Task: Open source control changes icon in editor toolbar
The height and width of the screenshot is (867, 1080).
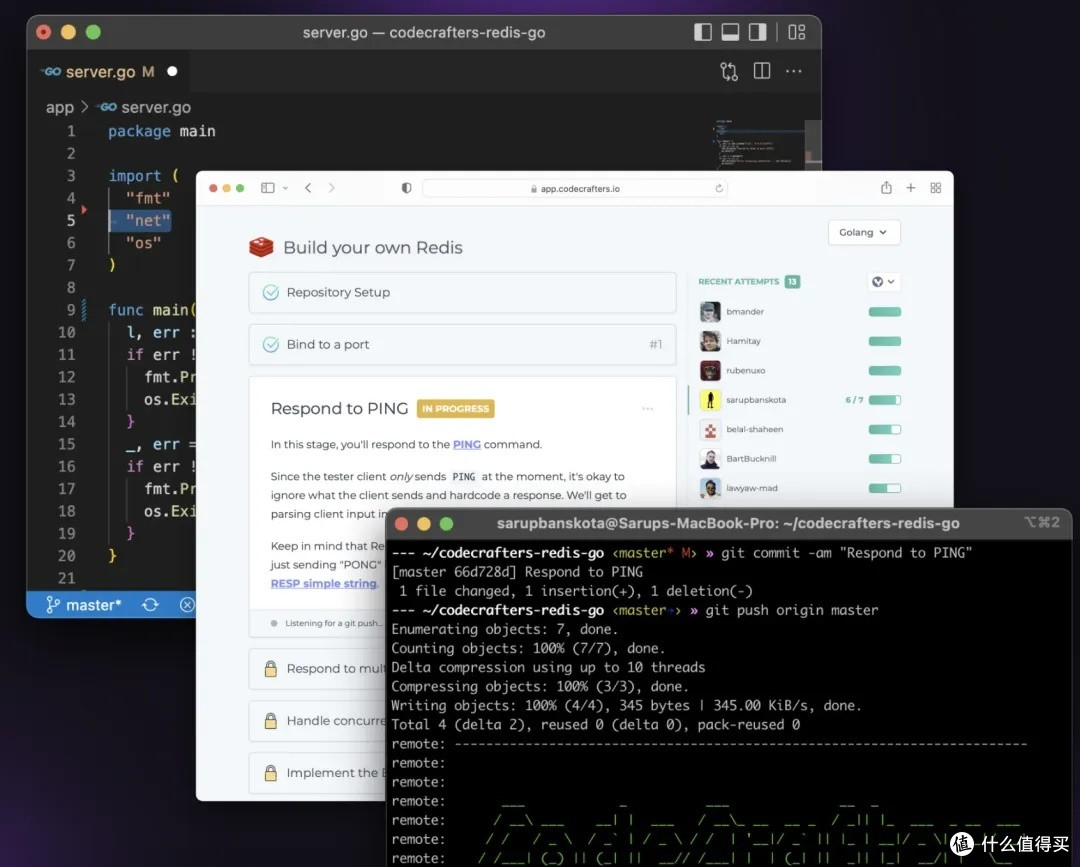Action: [729, 72]
